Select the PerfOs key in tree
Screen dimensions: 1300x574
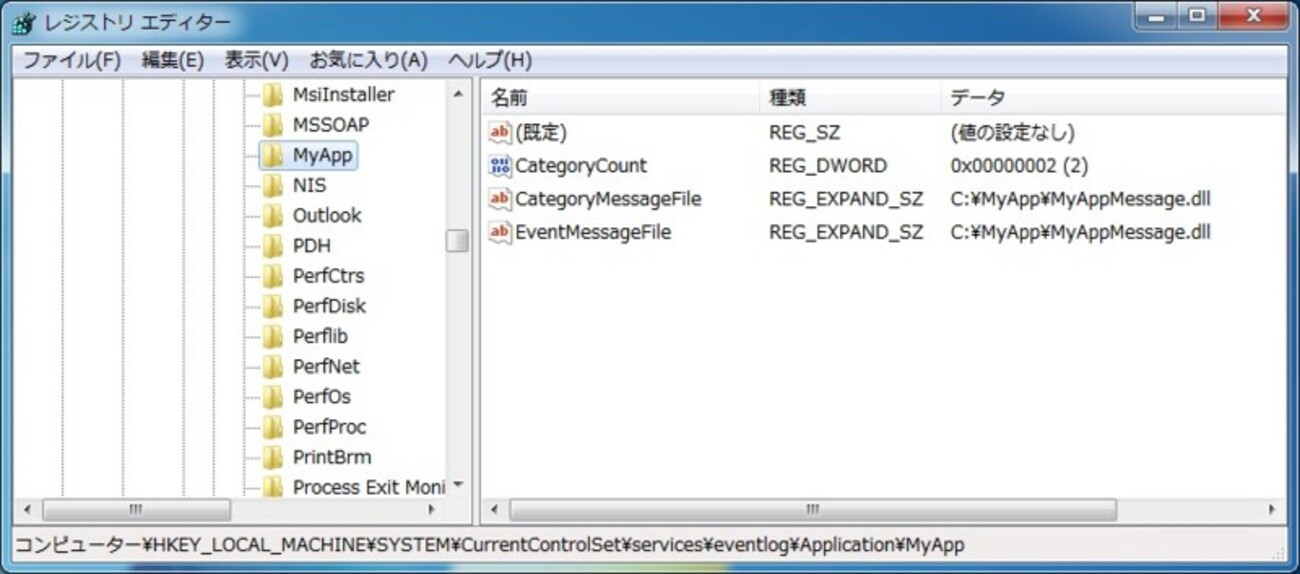tap(322, 397)
